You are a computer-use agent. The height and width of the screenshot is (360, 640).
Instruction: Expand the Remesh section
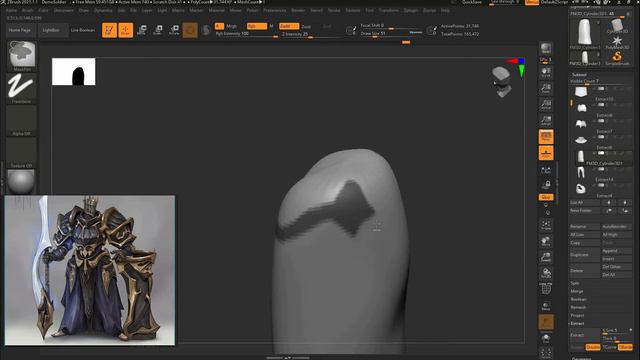pyautogui.click(x=578, y=307)
